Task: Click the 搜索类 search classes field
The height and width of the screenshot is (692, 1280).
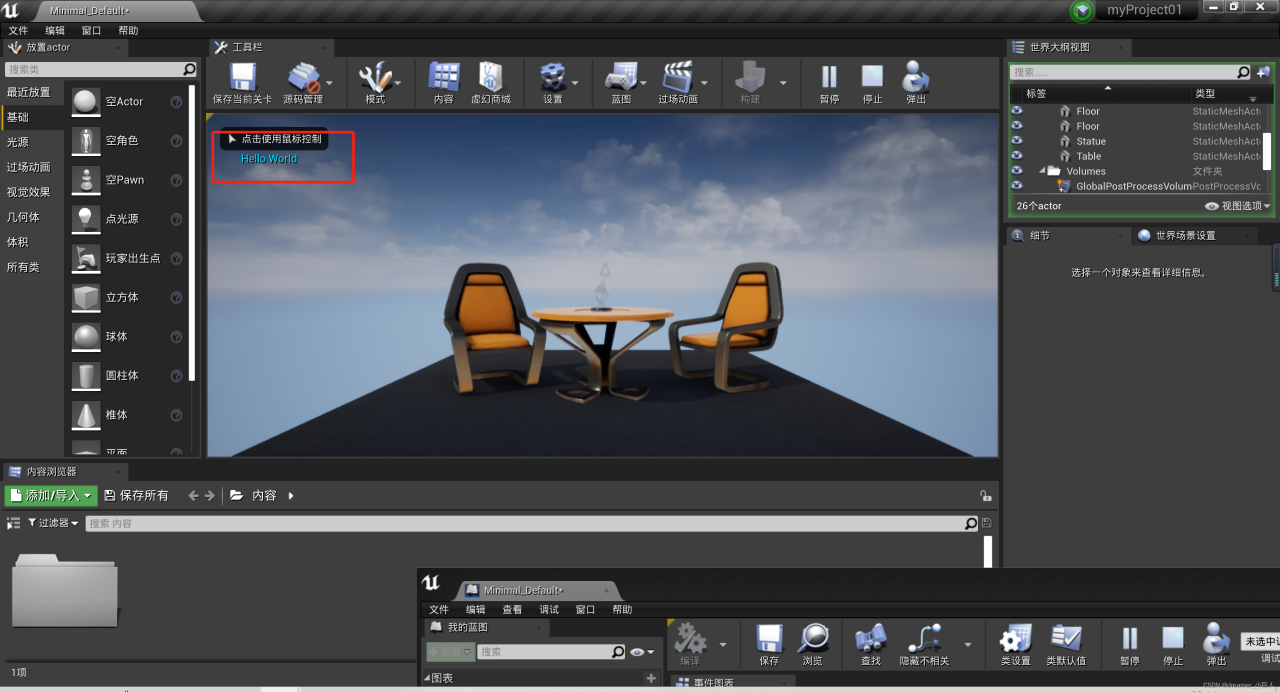Action: [x=101, y=70]
